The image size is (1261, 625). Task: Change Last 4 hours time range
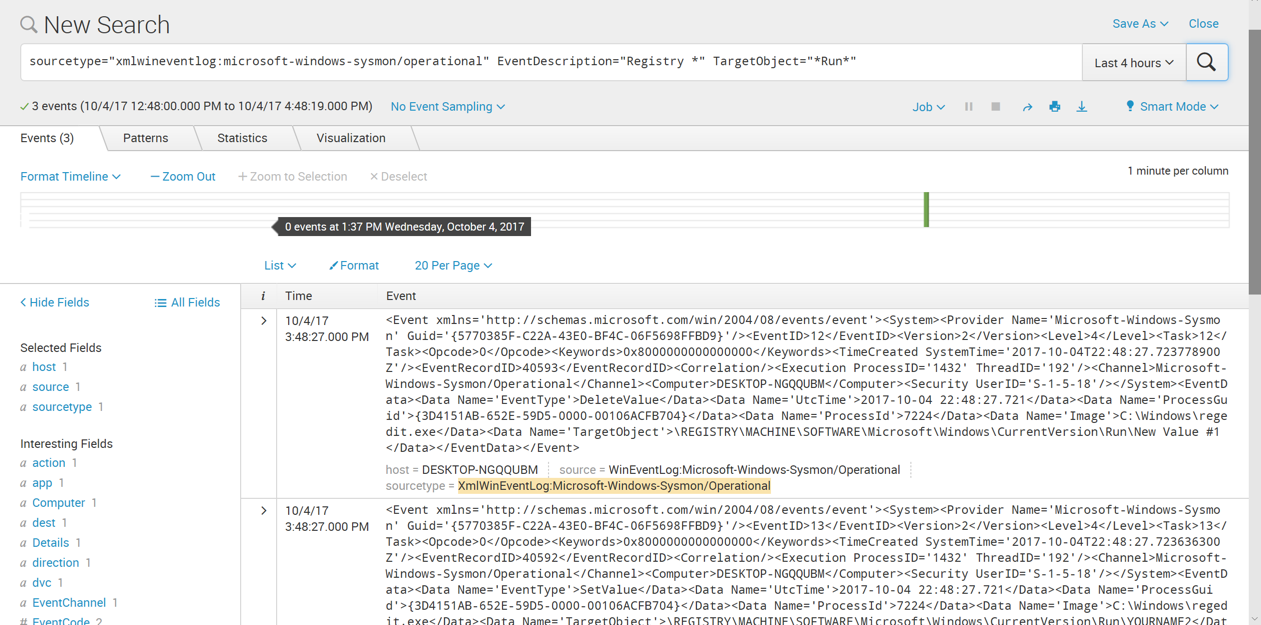tap(1134, 62)
